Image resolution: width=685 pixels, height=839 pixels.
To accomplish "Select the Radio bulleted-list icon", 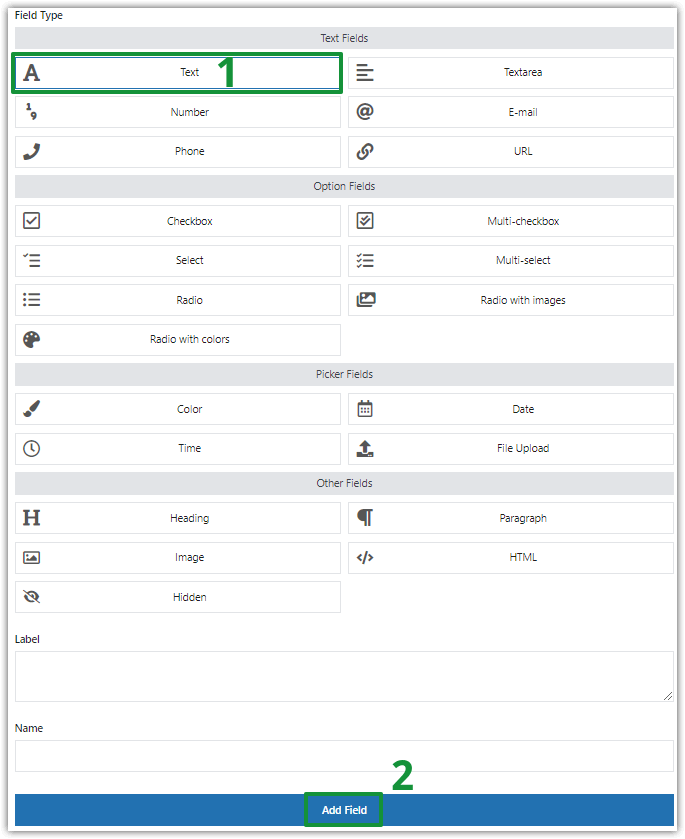I will click(x=32, y=300).
